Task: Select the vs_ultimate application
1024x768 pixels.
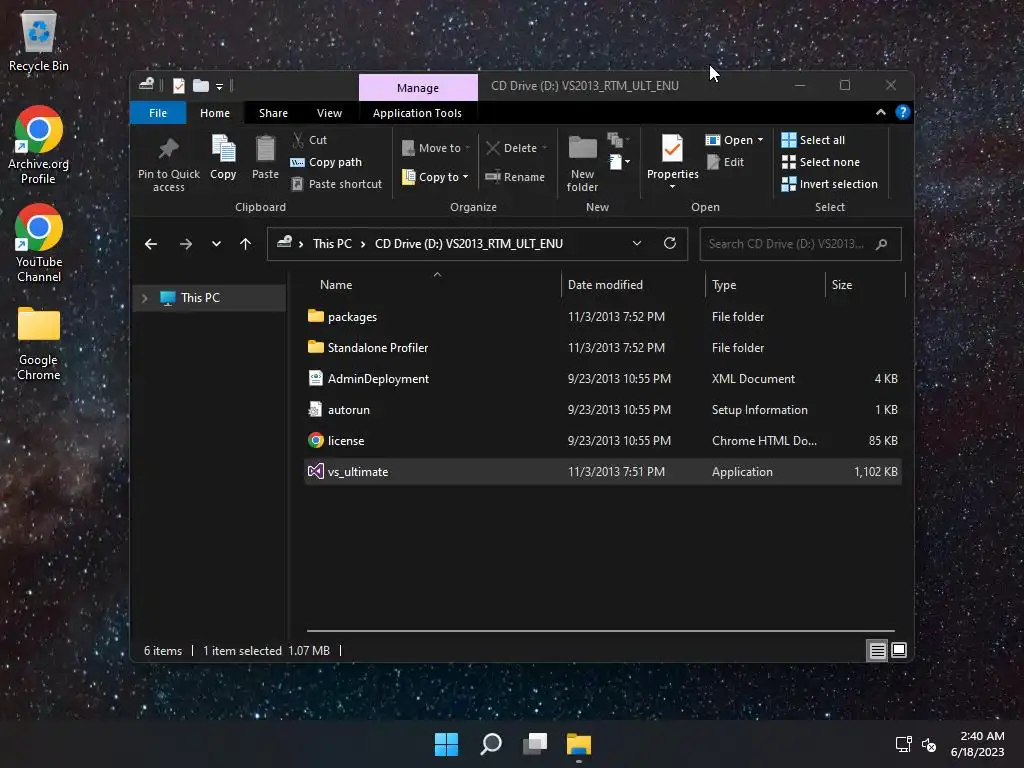Action: (603, 472)
